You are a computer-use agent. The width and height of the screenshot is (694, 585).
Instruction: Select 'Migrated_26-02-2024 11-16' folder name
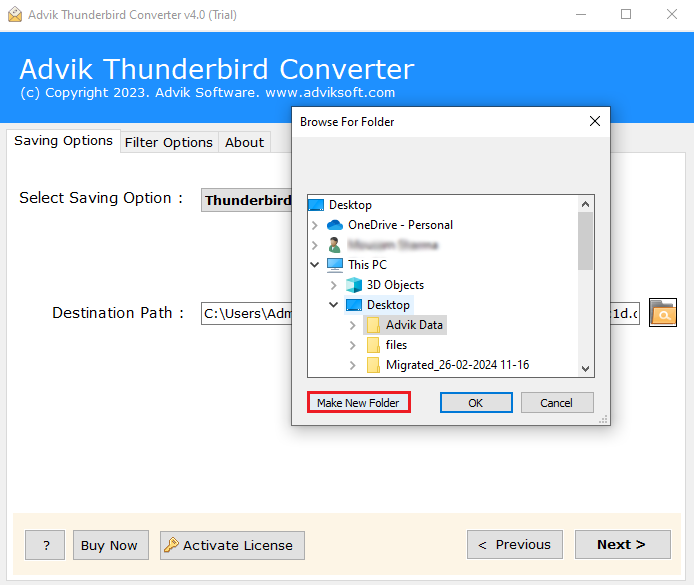457,365
